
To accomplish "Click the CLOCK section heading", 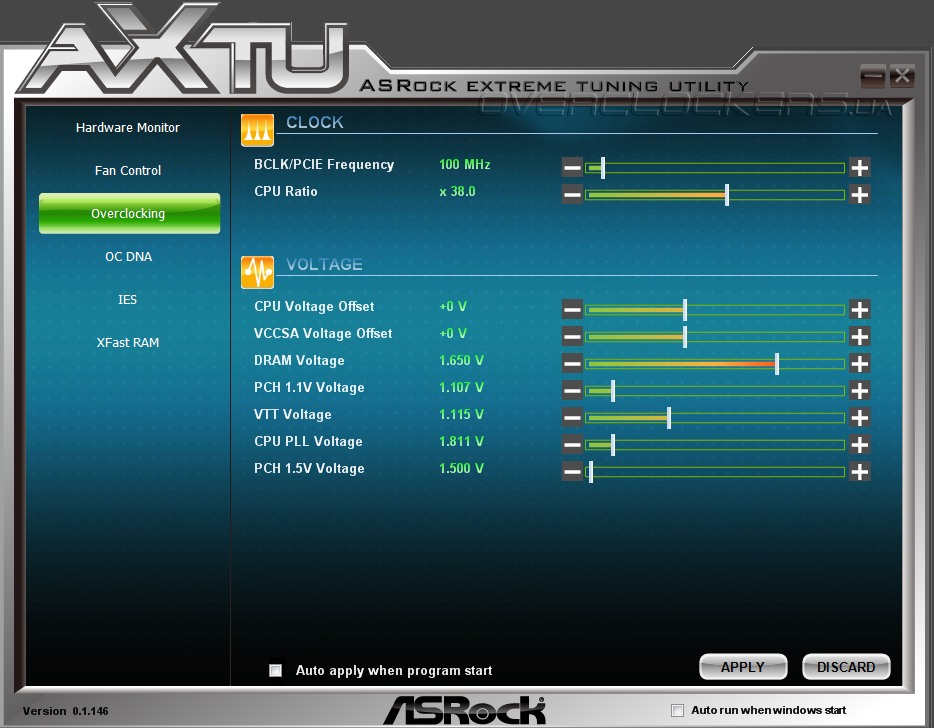I will click(x=315, y=123).
